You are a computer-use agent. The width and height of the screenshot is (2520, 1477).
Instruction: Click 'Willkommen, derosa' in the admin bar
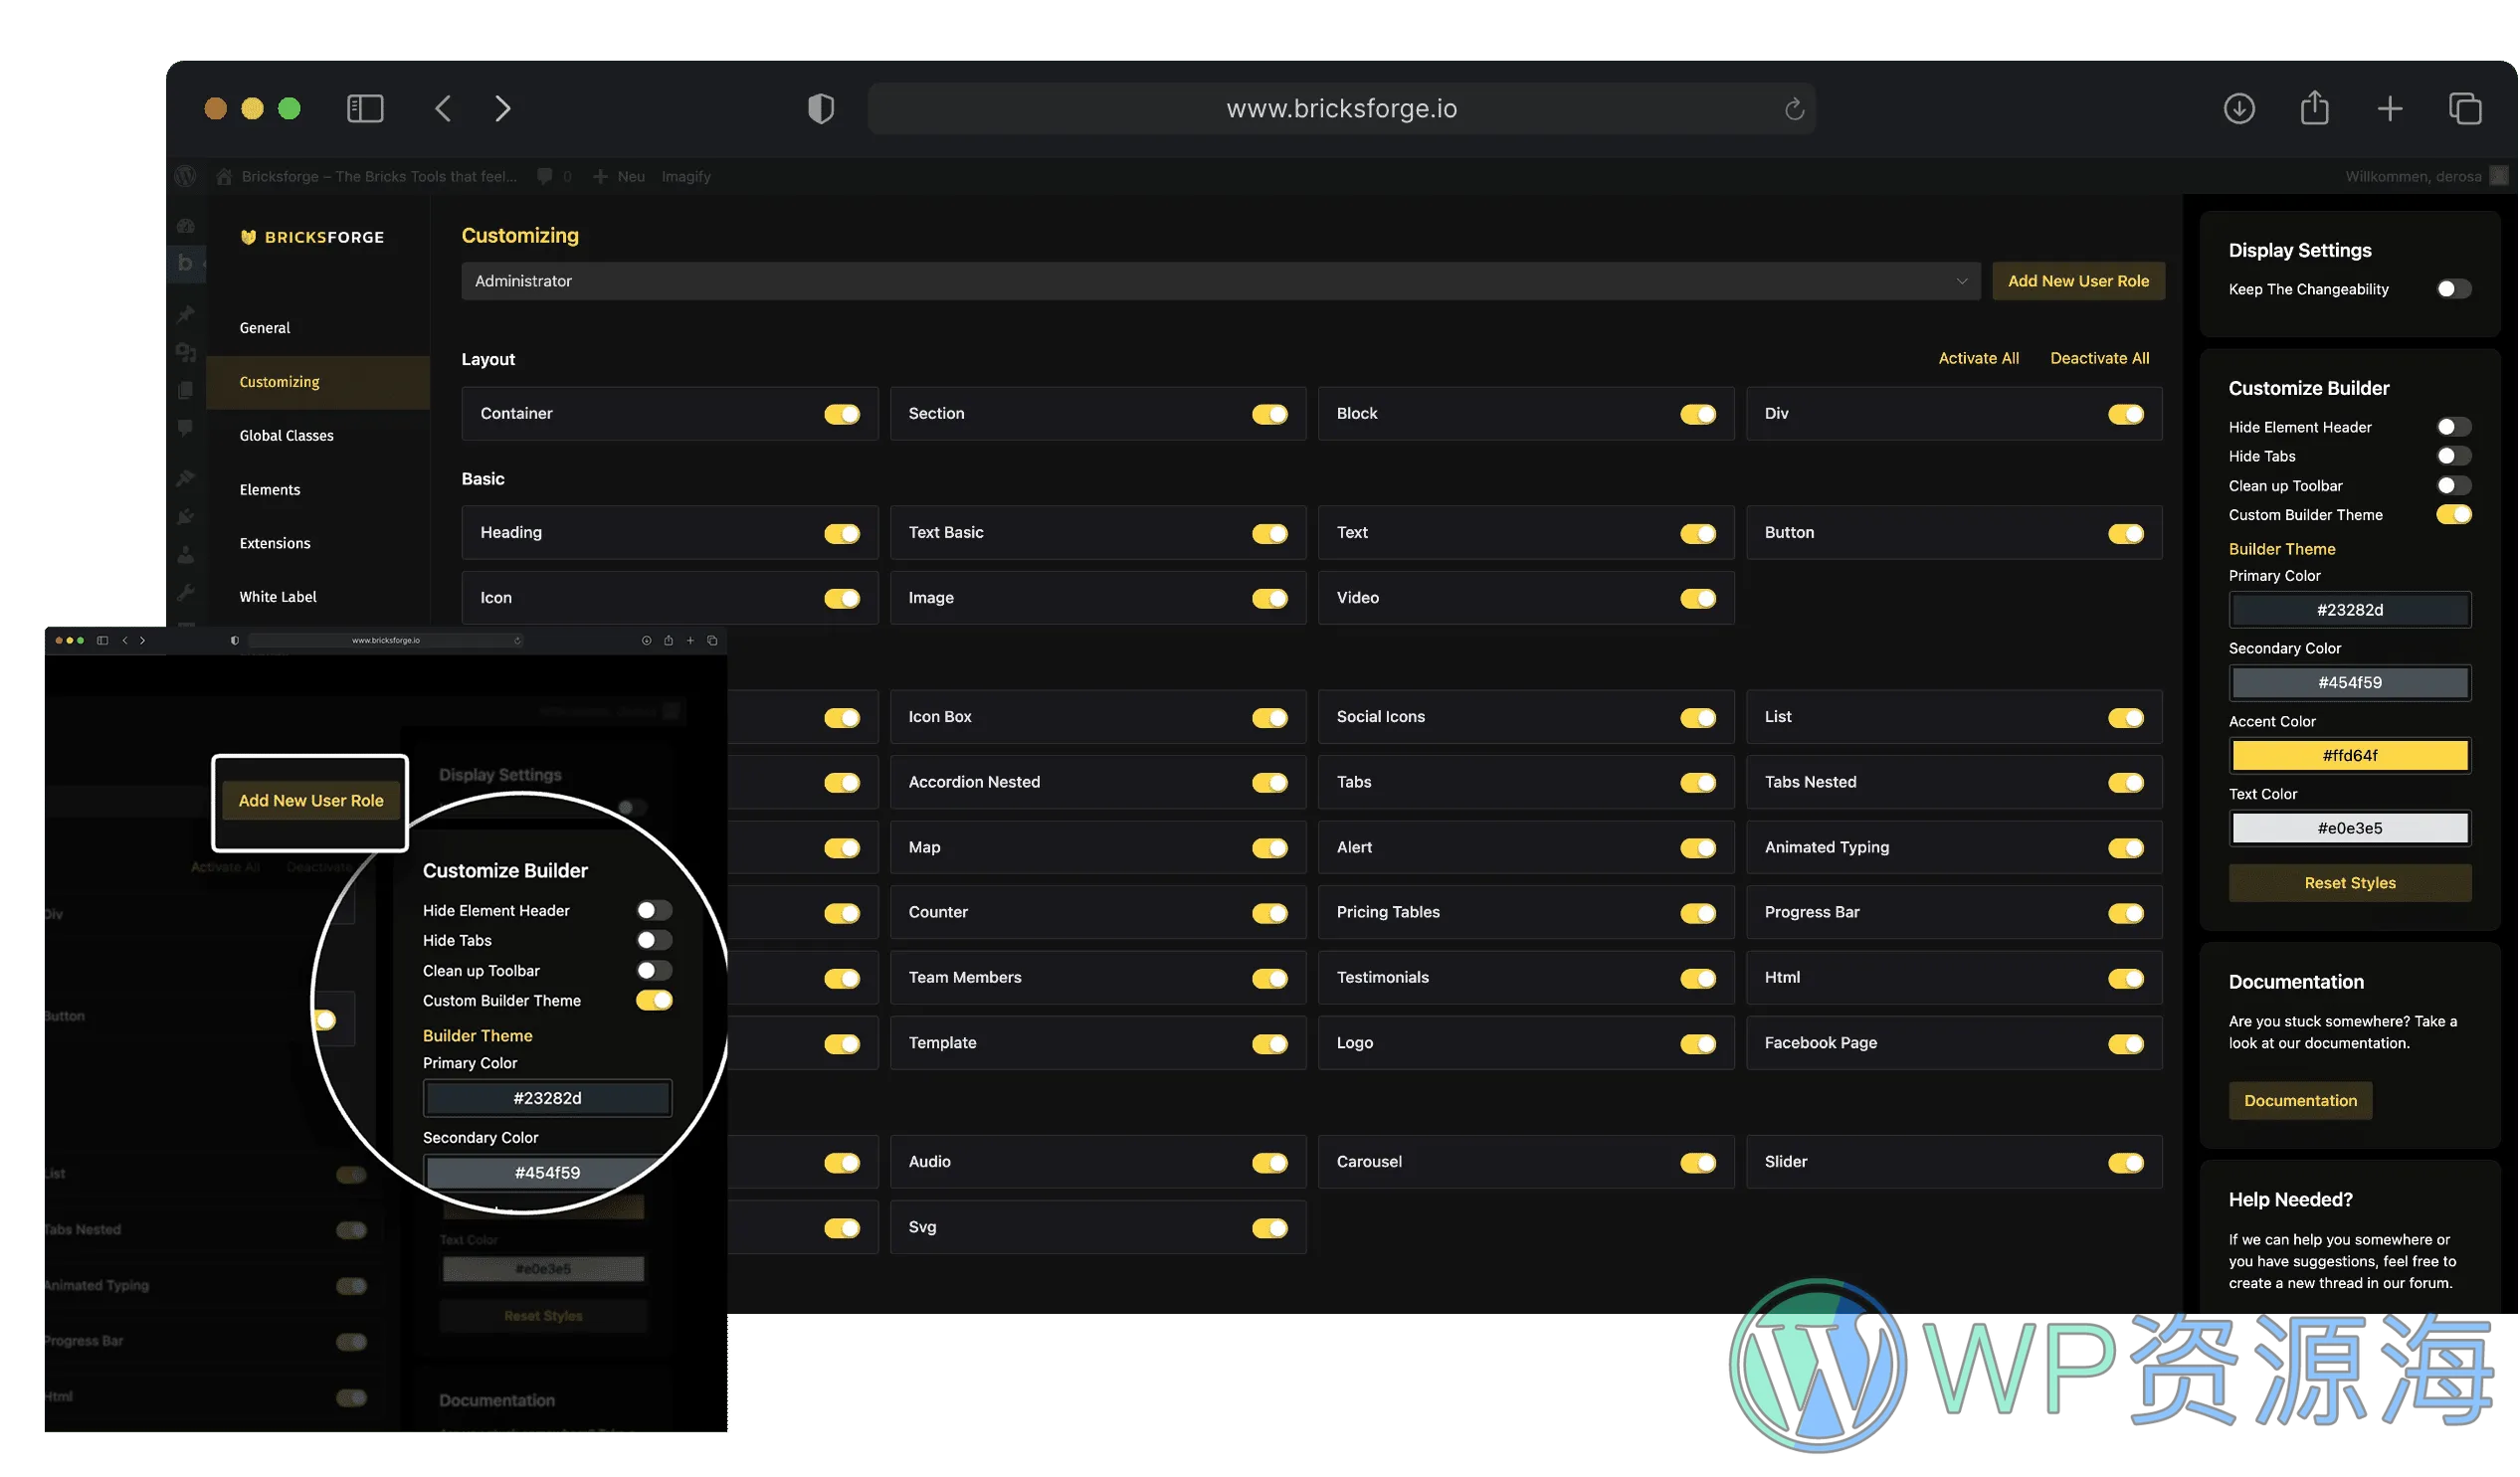point(2413,176)
